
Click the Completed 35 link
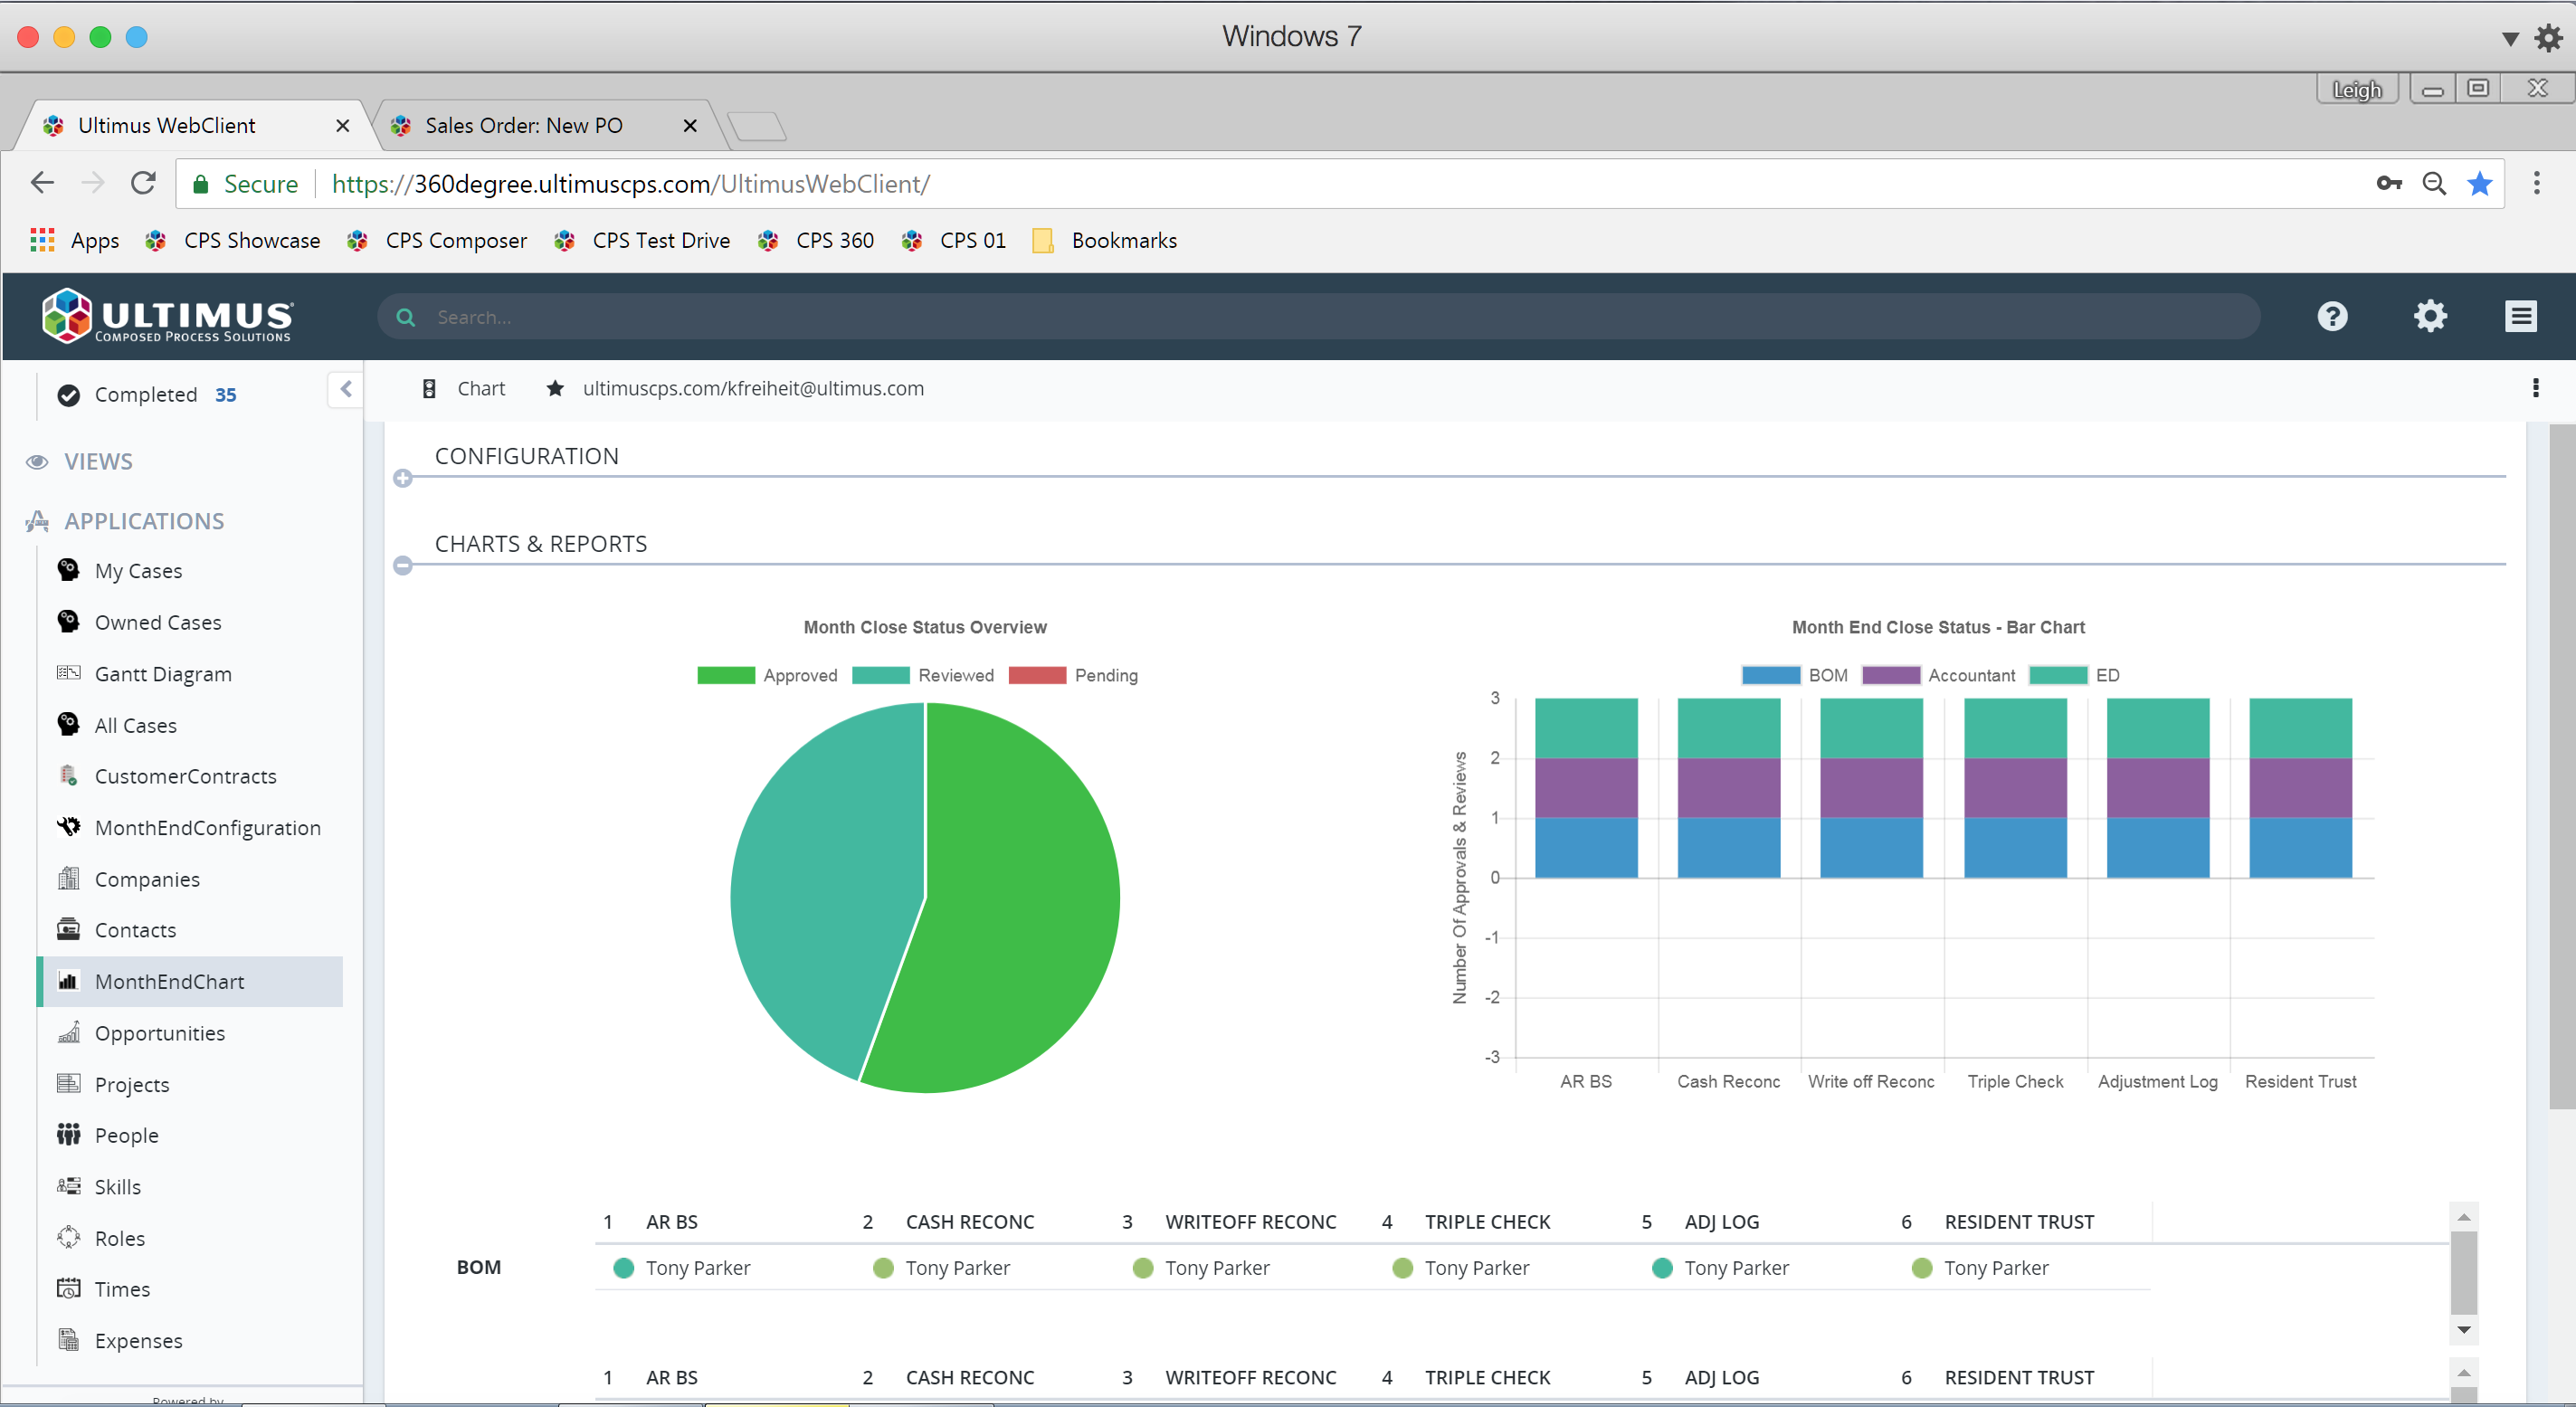(x=147, y=394)
